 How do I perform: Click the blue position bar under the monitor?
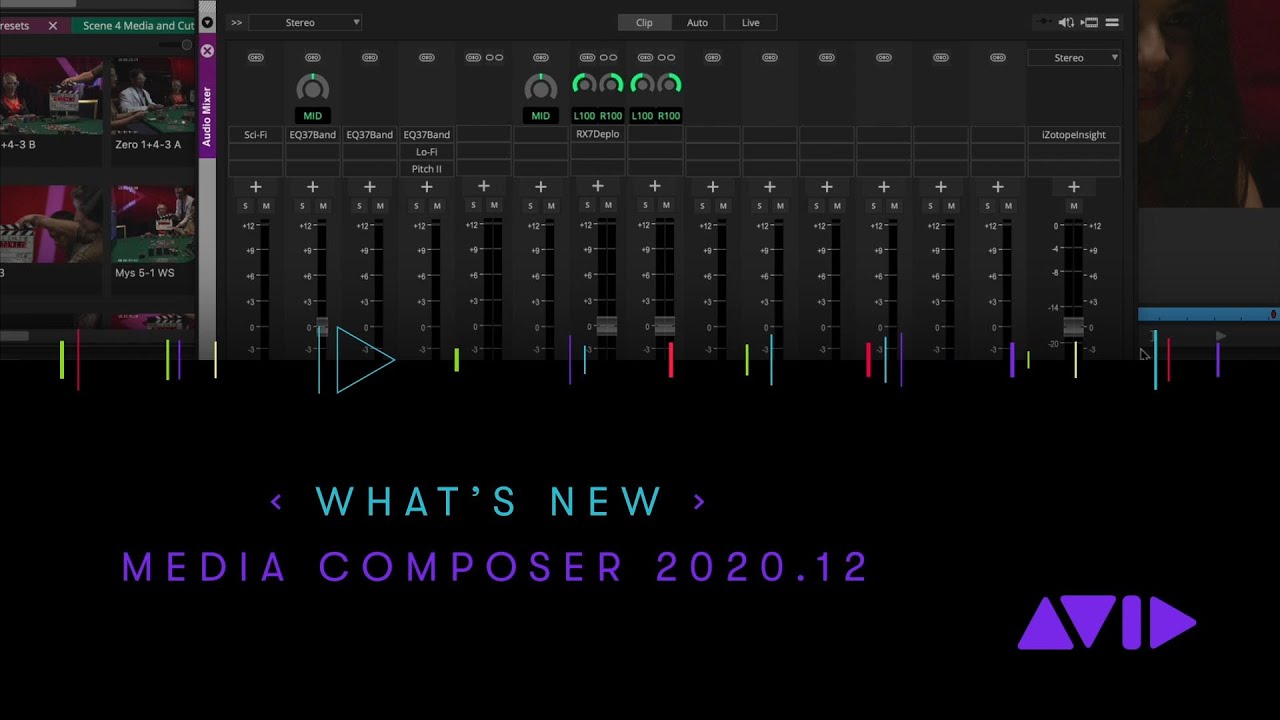coord(1209,314)
